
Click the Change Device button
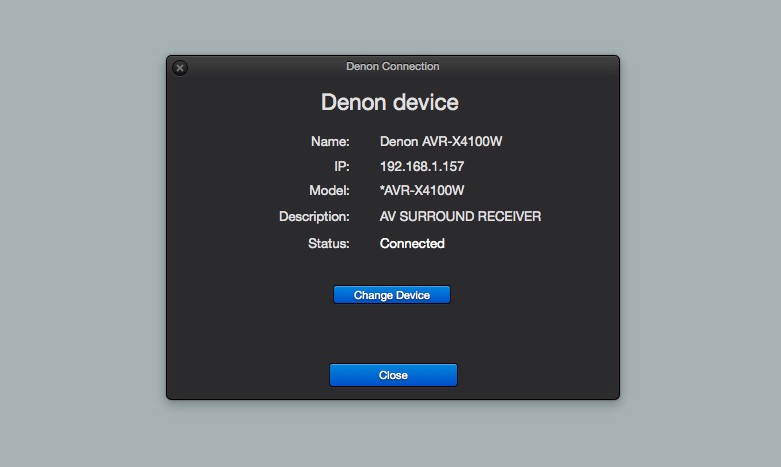[x=392, y=295]
